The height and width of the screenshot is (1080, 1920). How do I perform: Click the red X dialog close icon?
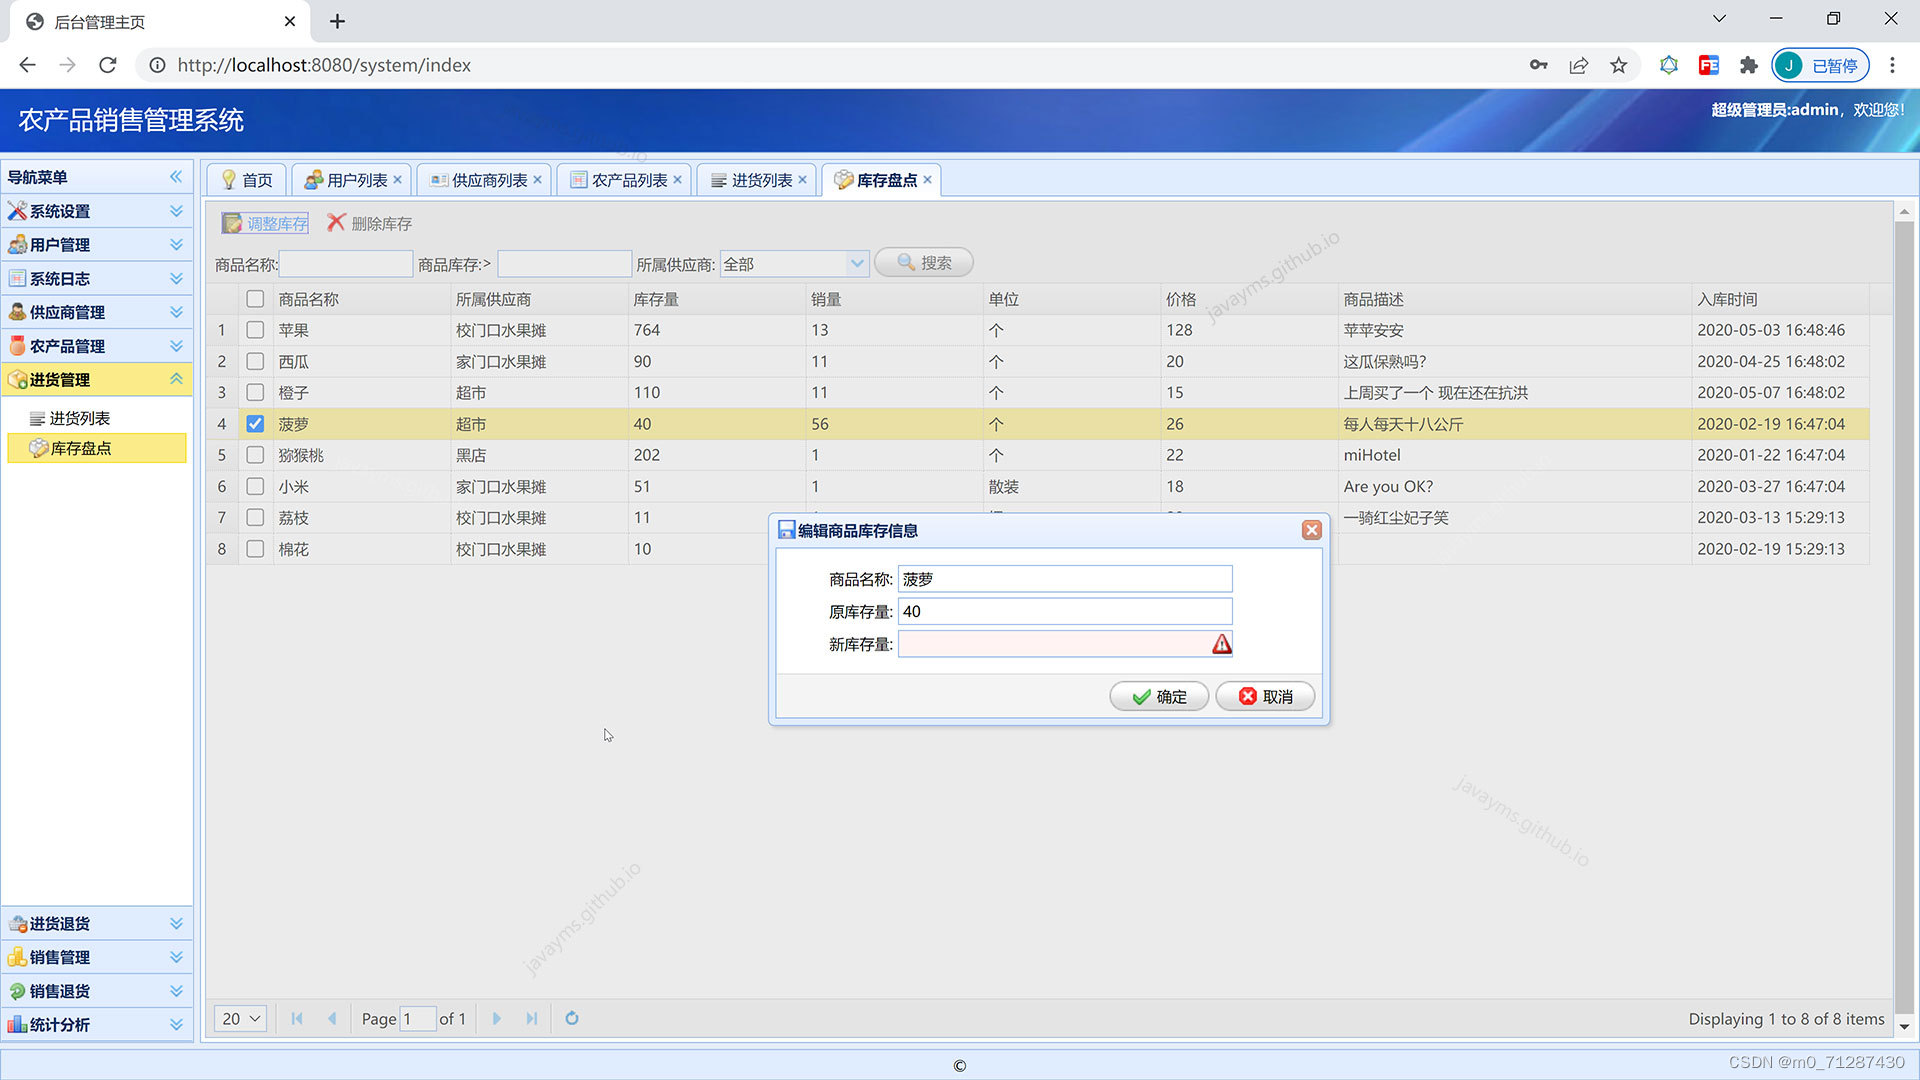click(x=1312, y=530)
